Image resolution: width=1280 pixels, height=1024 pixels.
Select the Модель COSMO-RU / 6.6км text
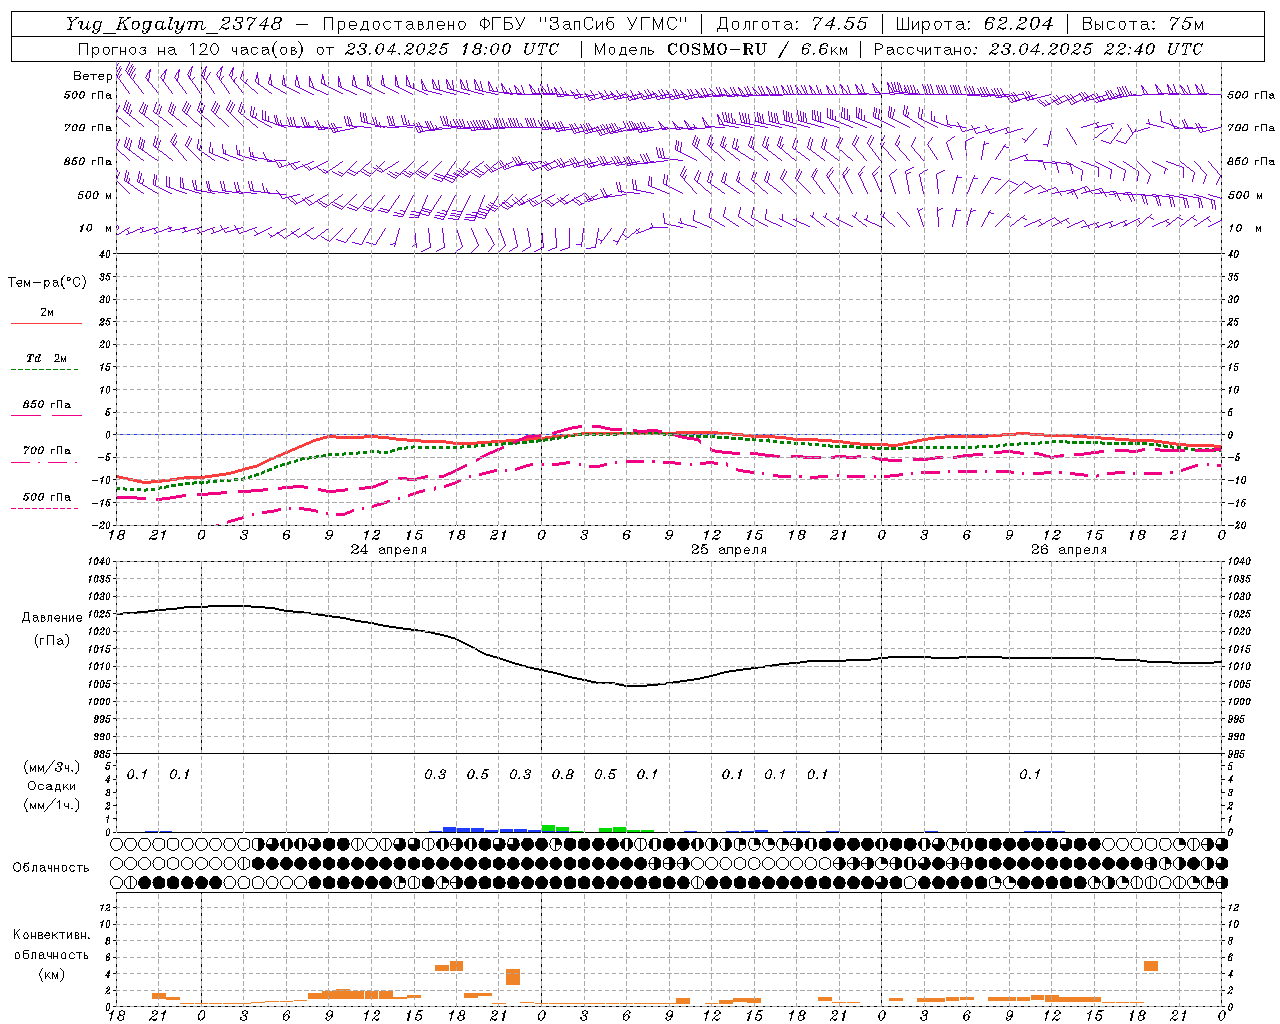(x=721, y=49)
